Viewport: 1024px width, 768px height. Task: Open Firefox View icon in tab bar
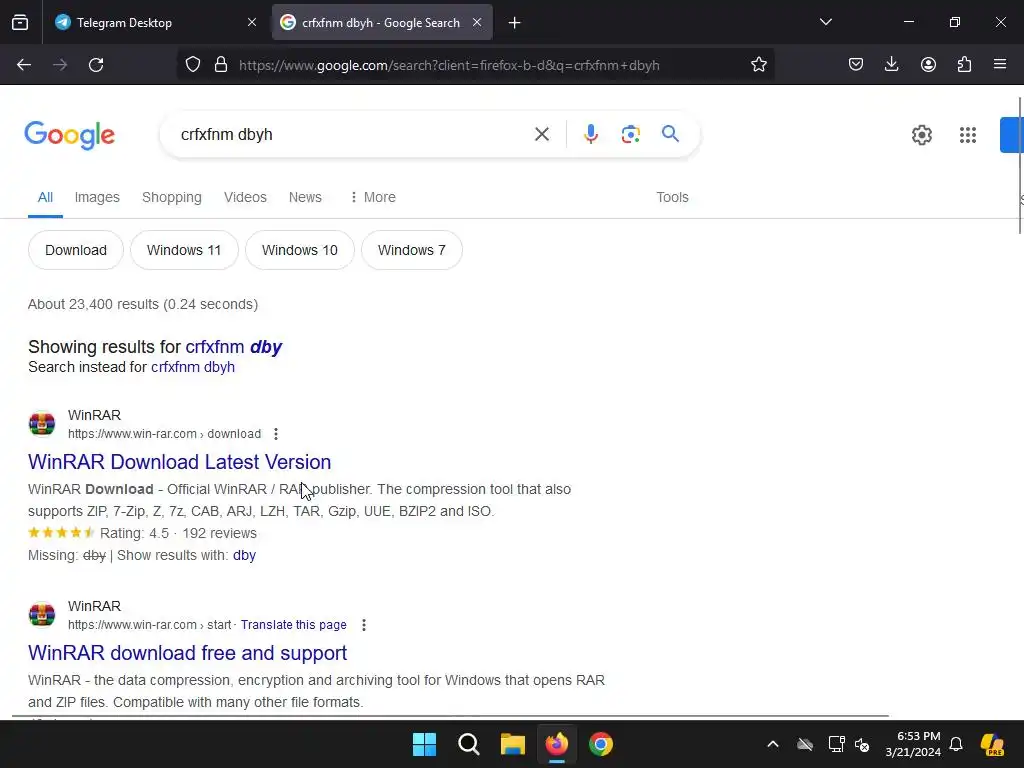20,22
